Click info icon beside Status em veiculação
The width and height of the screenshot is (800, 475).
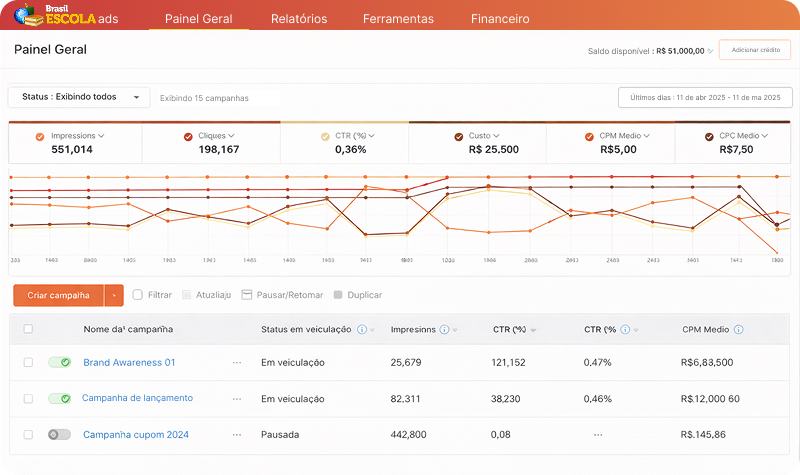coord(361,329)
